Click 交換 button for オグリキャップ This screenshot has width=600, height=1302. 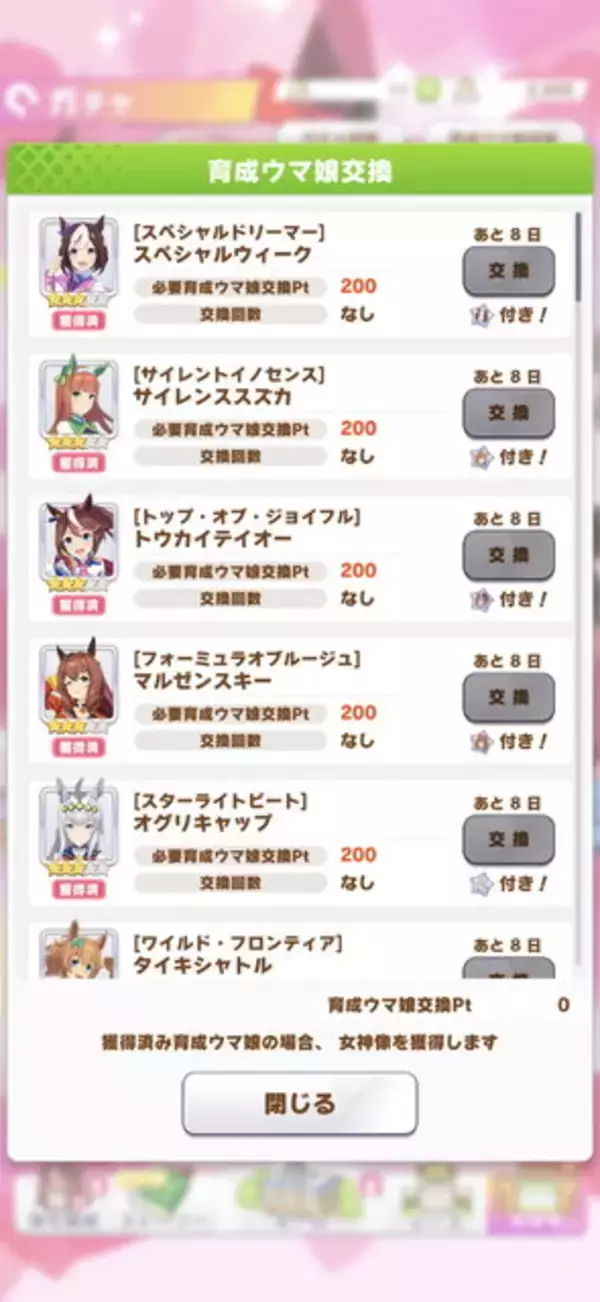coord(508,839)
